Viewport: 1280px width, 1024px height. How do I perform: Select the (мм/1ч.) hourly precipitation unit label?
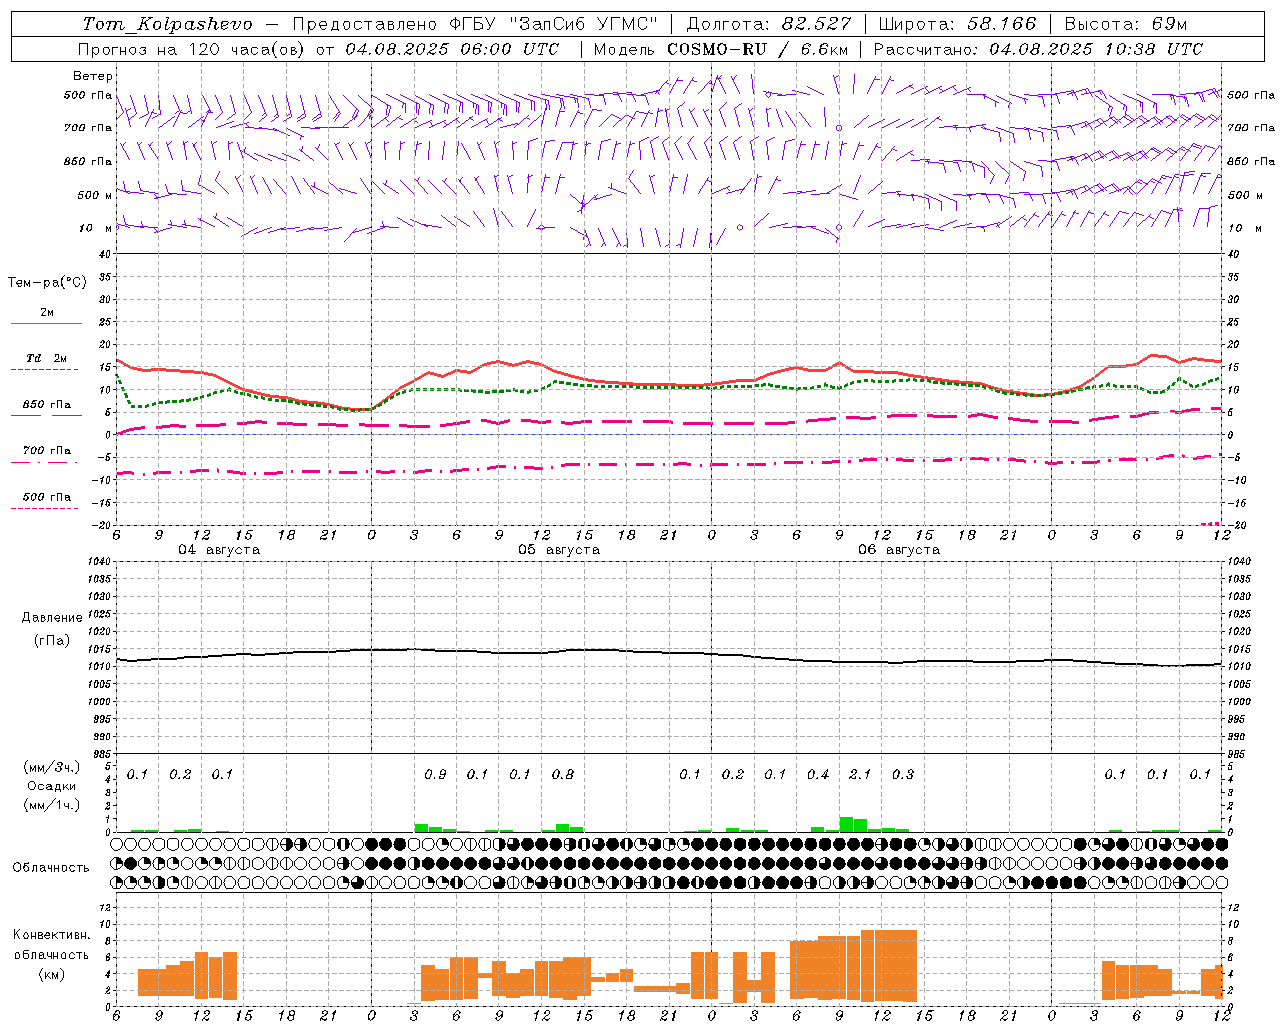point(52,805)
